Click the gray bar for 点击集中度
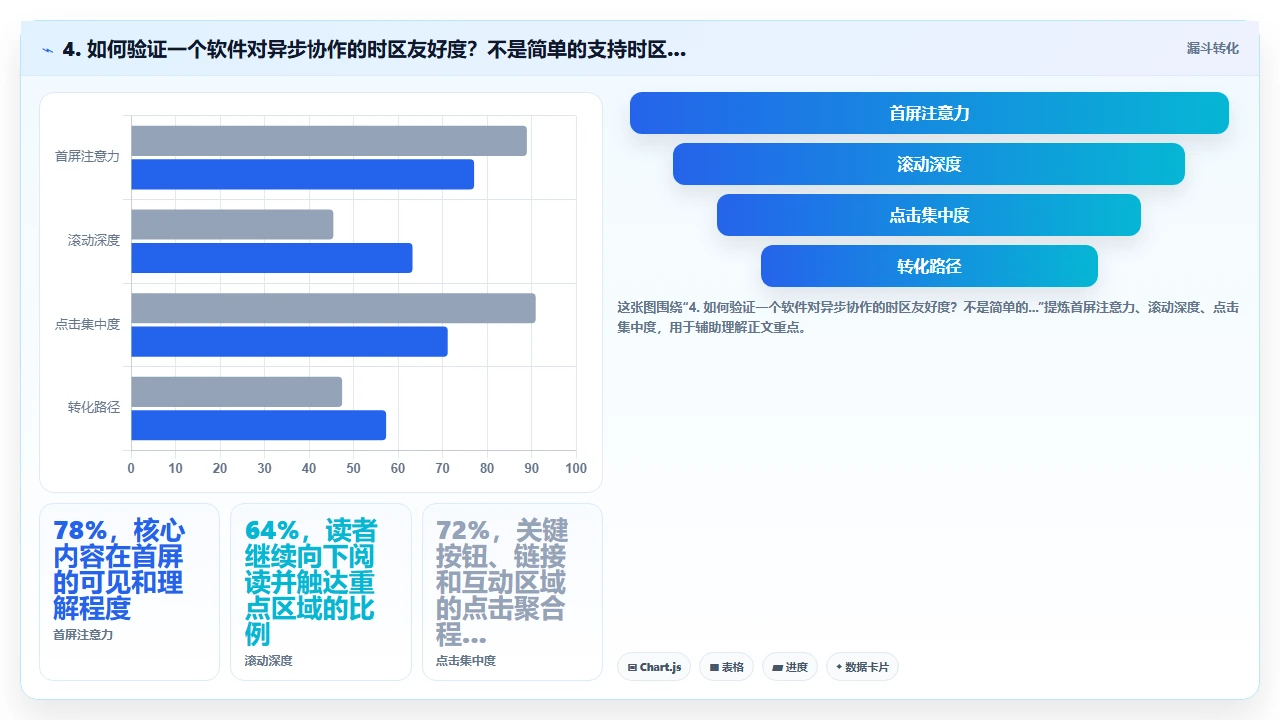Image resolution: width=1280 pixels, height=720 pixels. [333, 308]
